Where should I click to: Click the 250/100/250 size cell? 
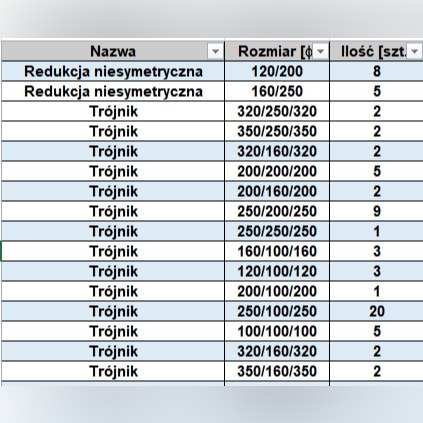(277, 311)
